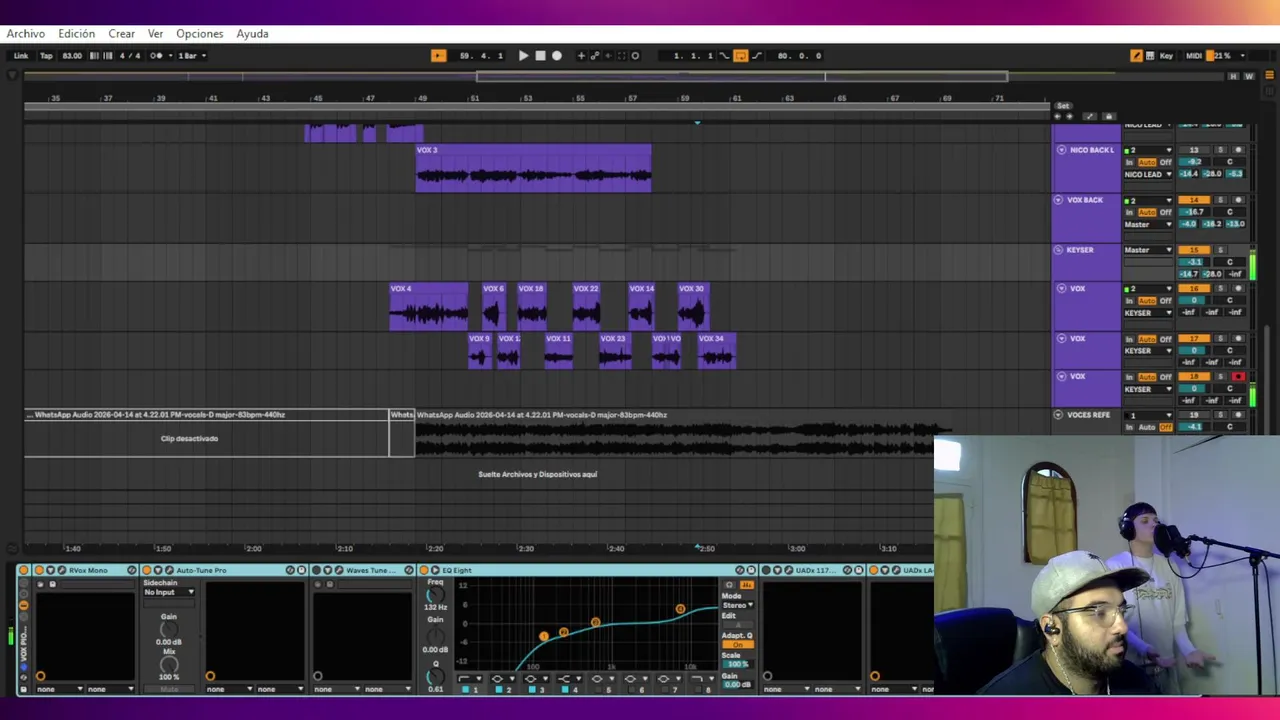Click the Stop transport button
The image size is (1280, 720).
click(x=540, y=56)
